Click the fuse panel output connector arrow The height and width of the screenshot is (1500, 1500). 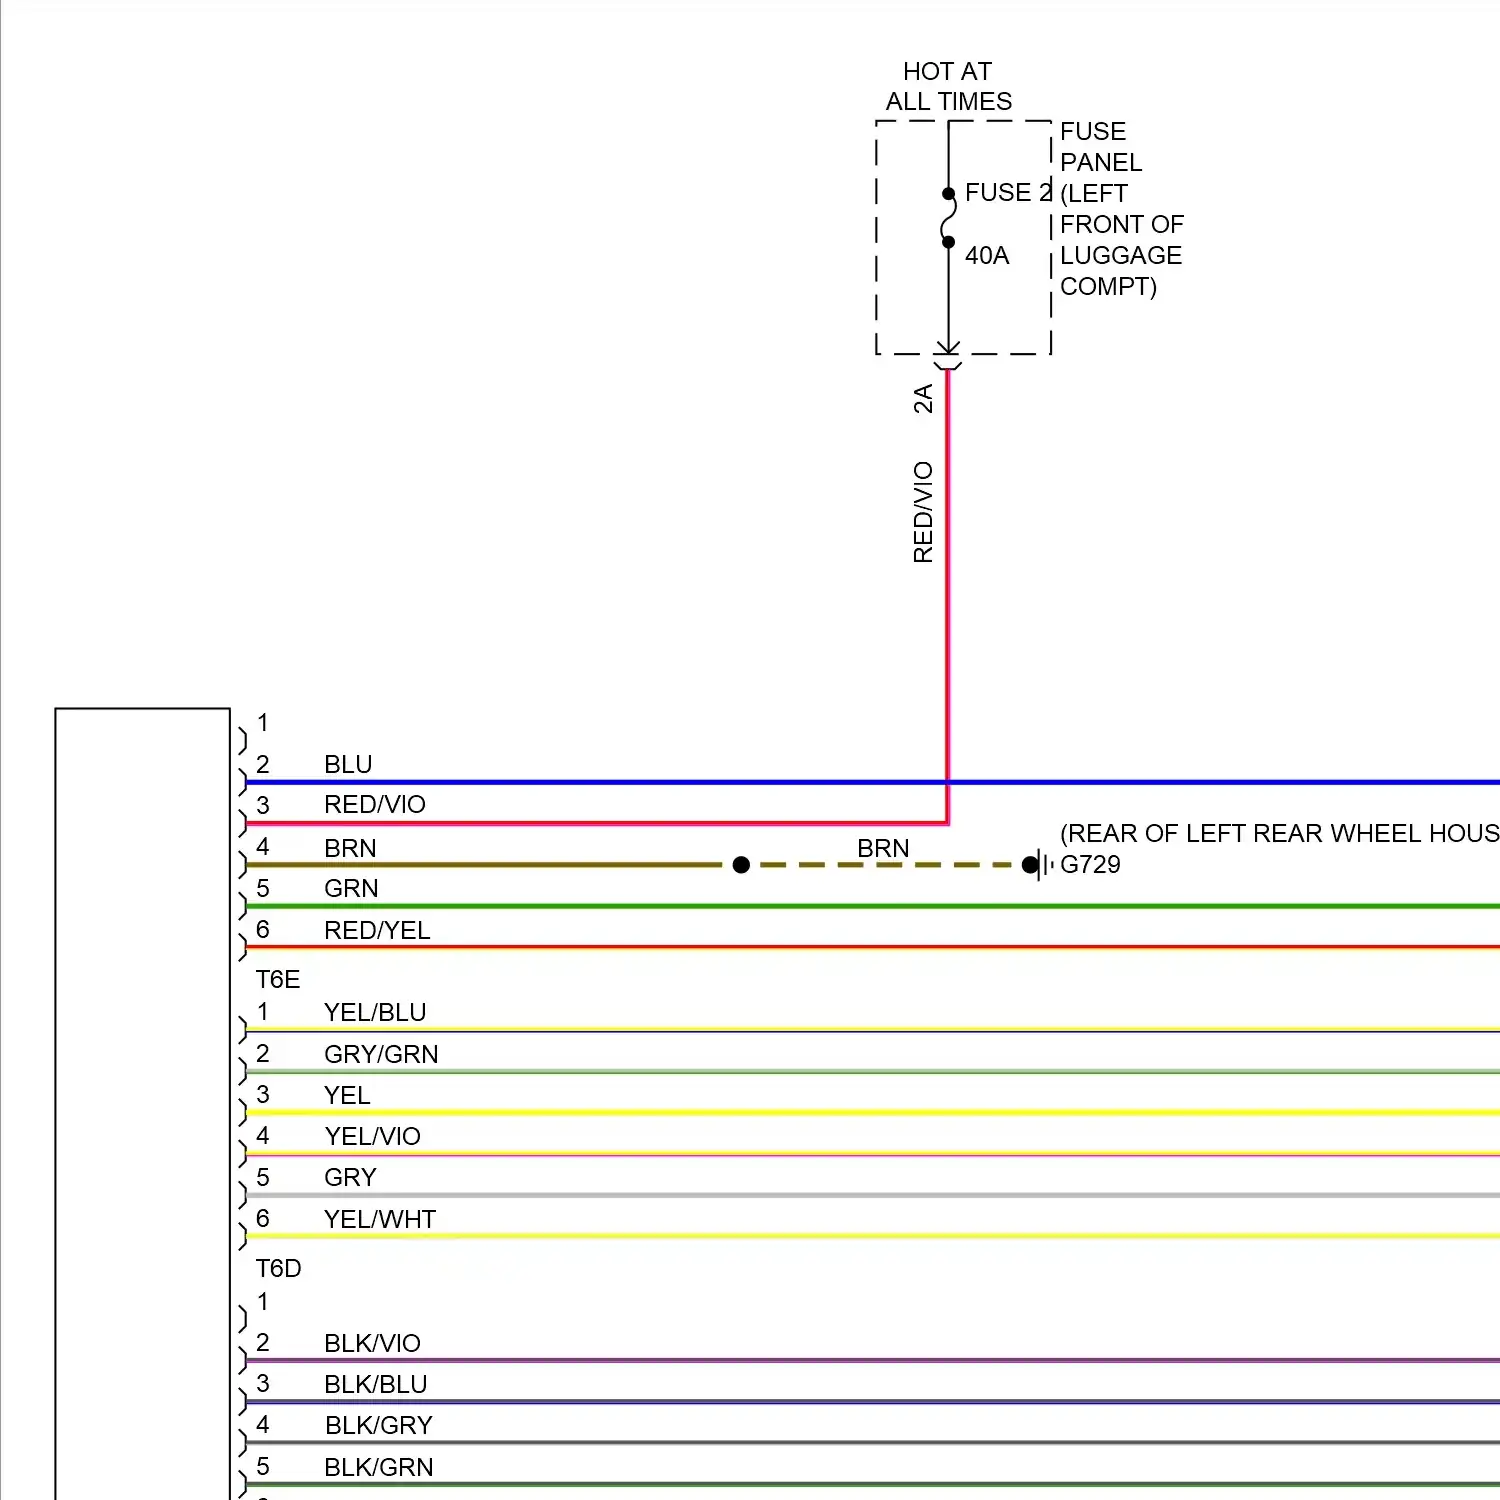(x=948, y=354)
